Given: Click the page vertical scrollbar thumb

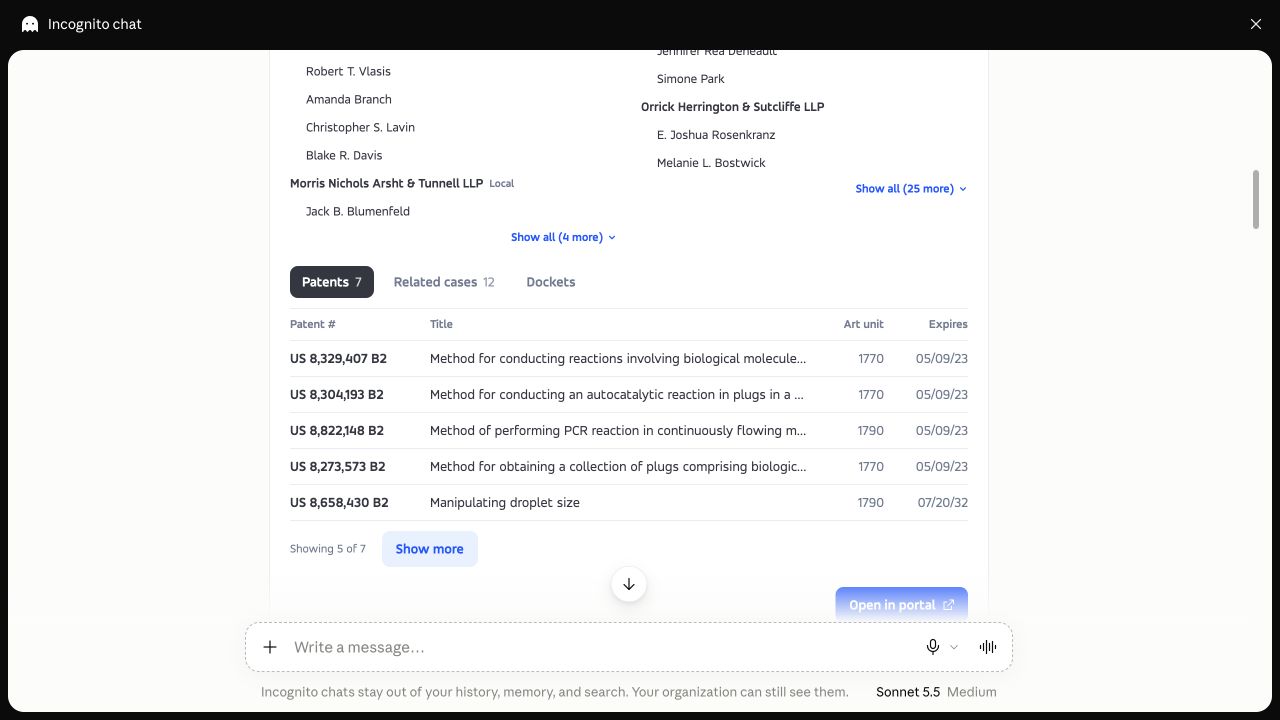Looking at the screenshot, I should [1255, 199].
